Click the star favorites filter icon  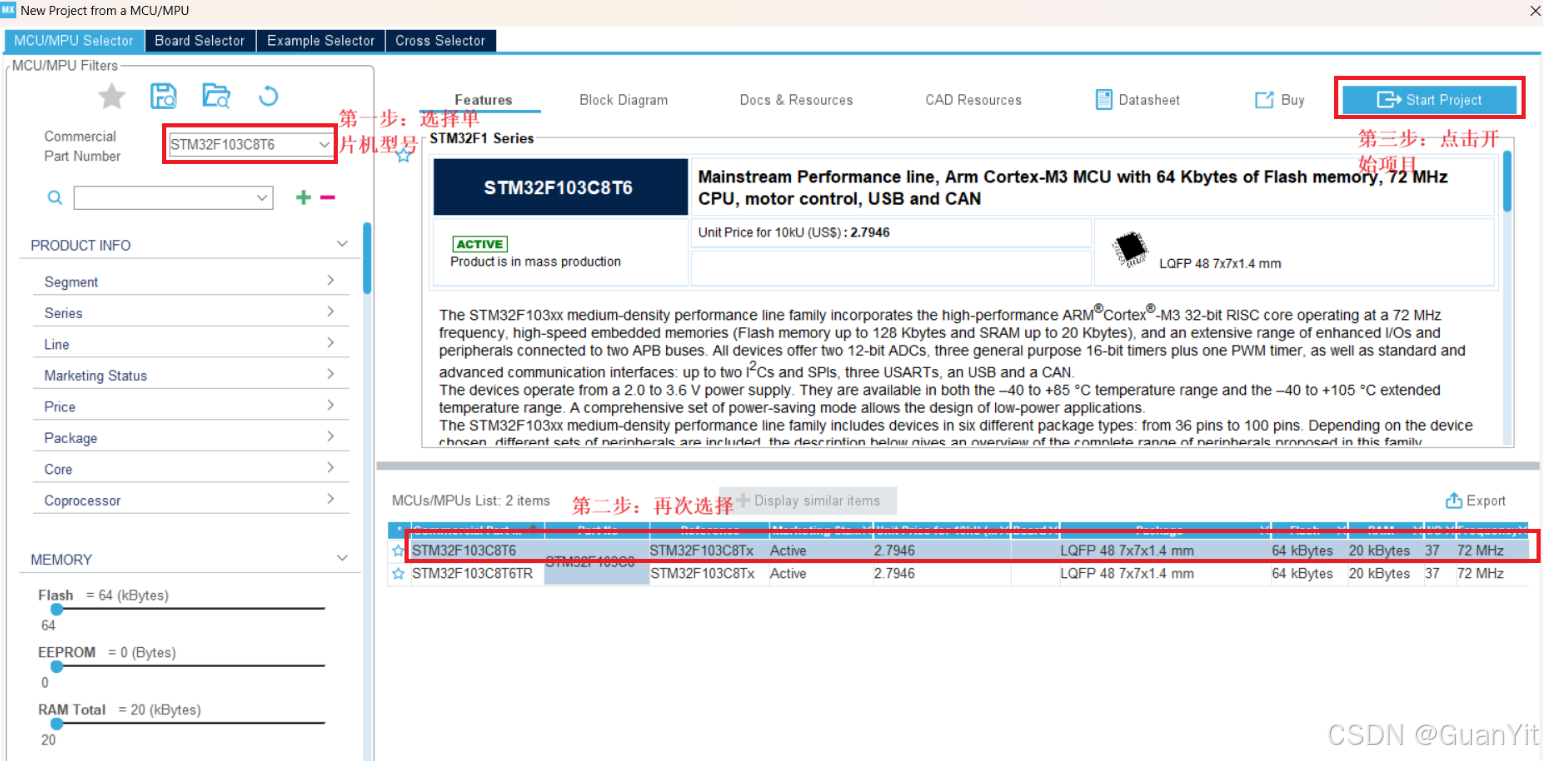click(112, 96)
